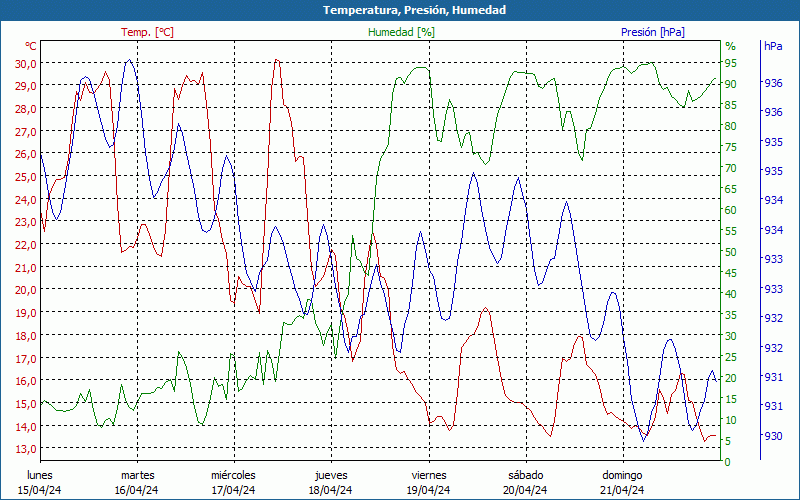
Task: Click the 'miércoles' day label
Action: pos(234,476)
